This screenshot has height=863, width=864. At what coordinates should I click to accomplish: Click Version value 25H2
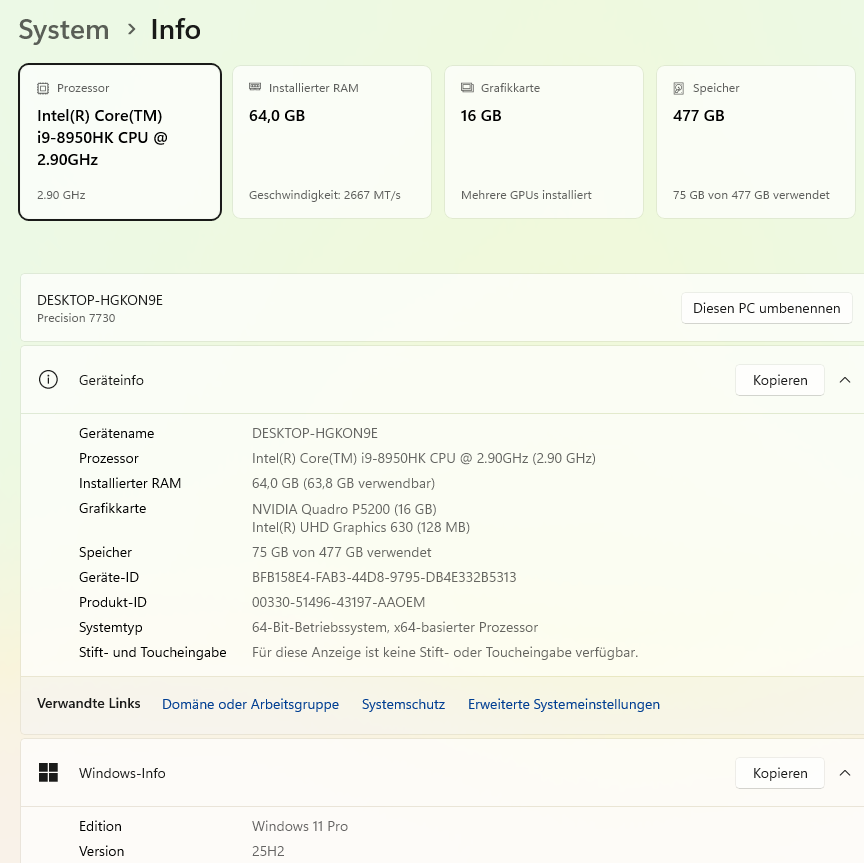(268, 851)
